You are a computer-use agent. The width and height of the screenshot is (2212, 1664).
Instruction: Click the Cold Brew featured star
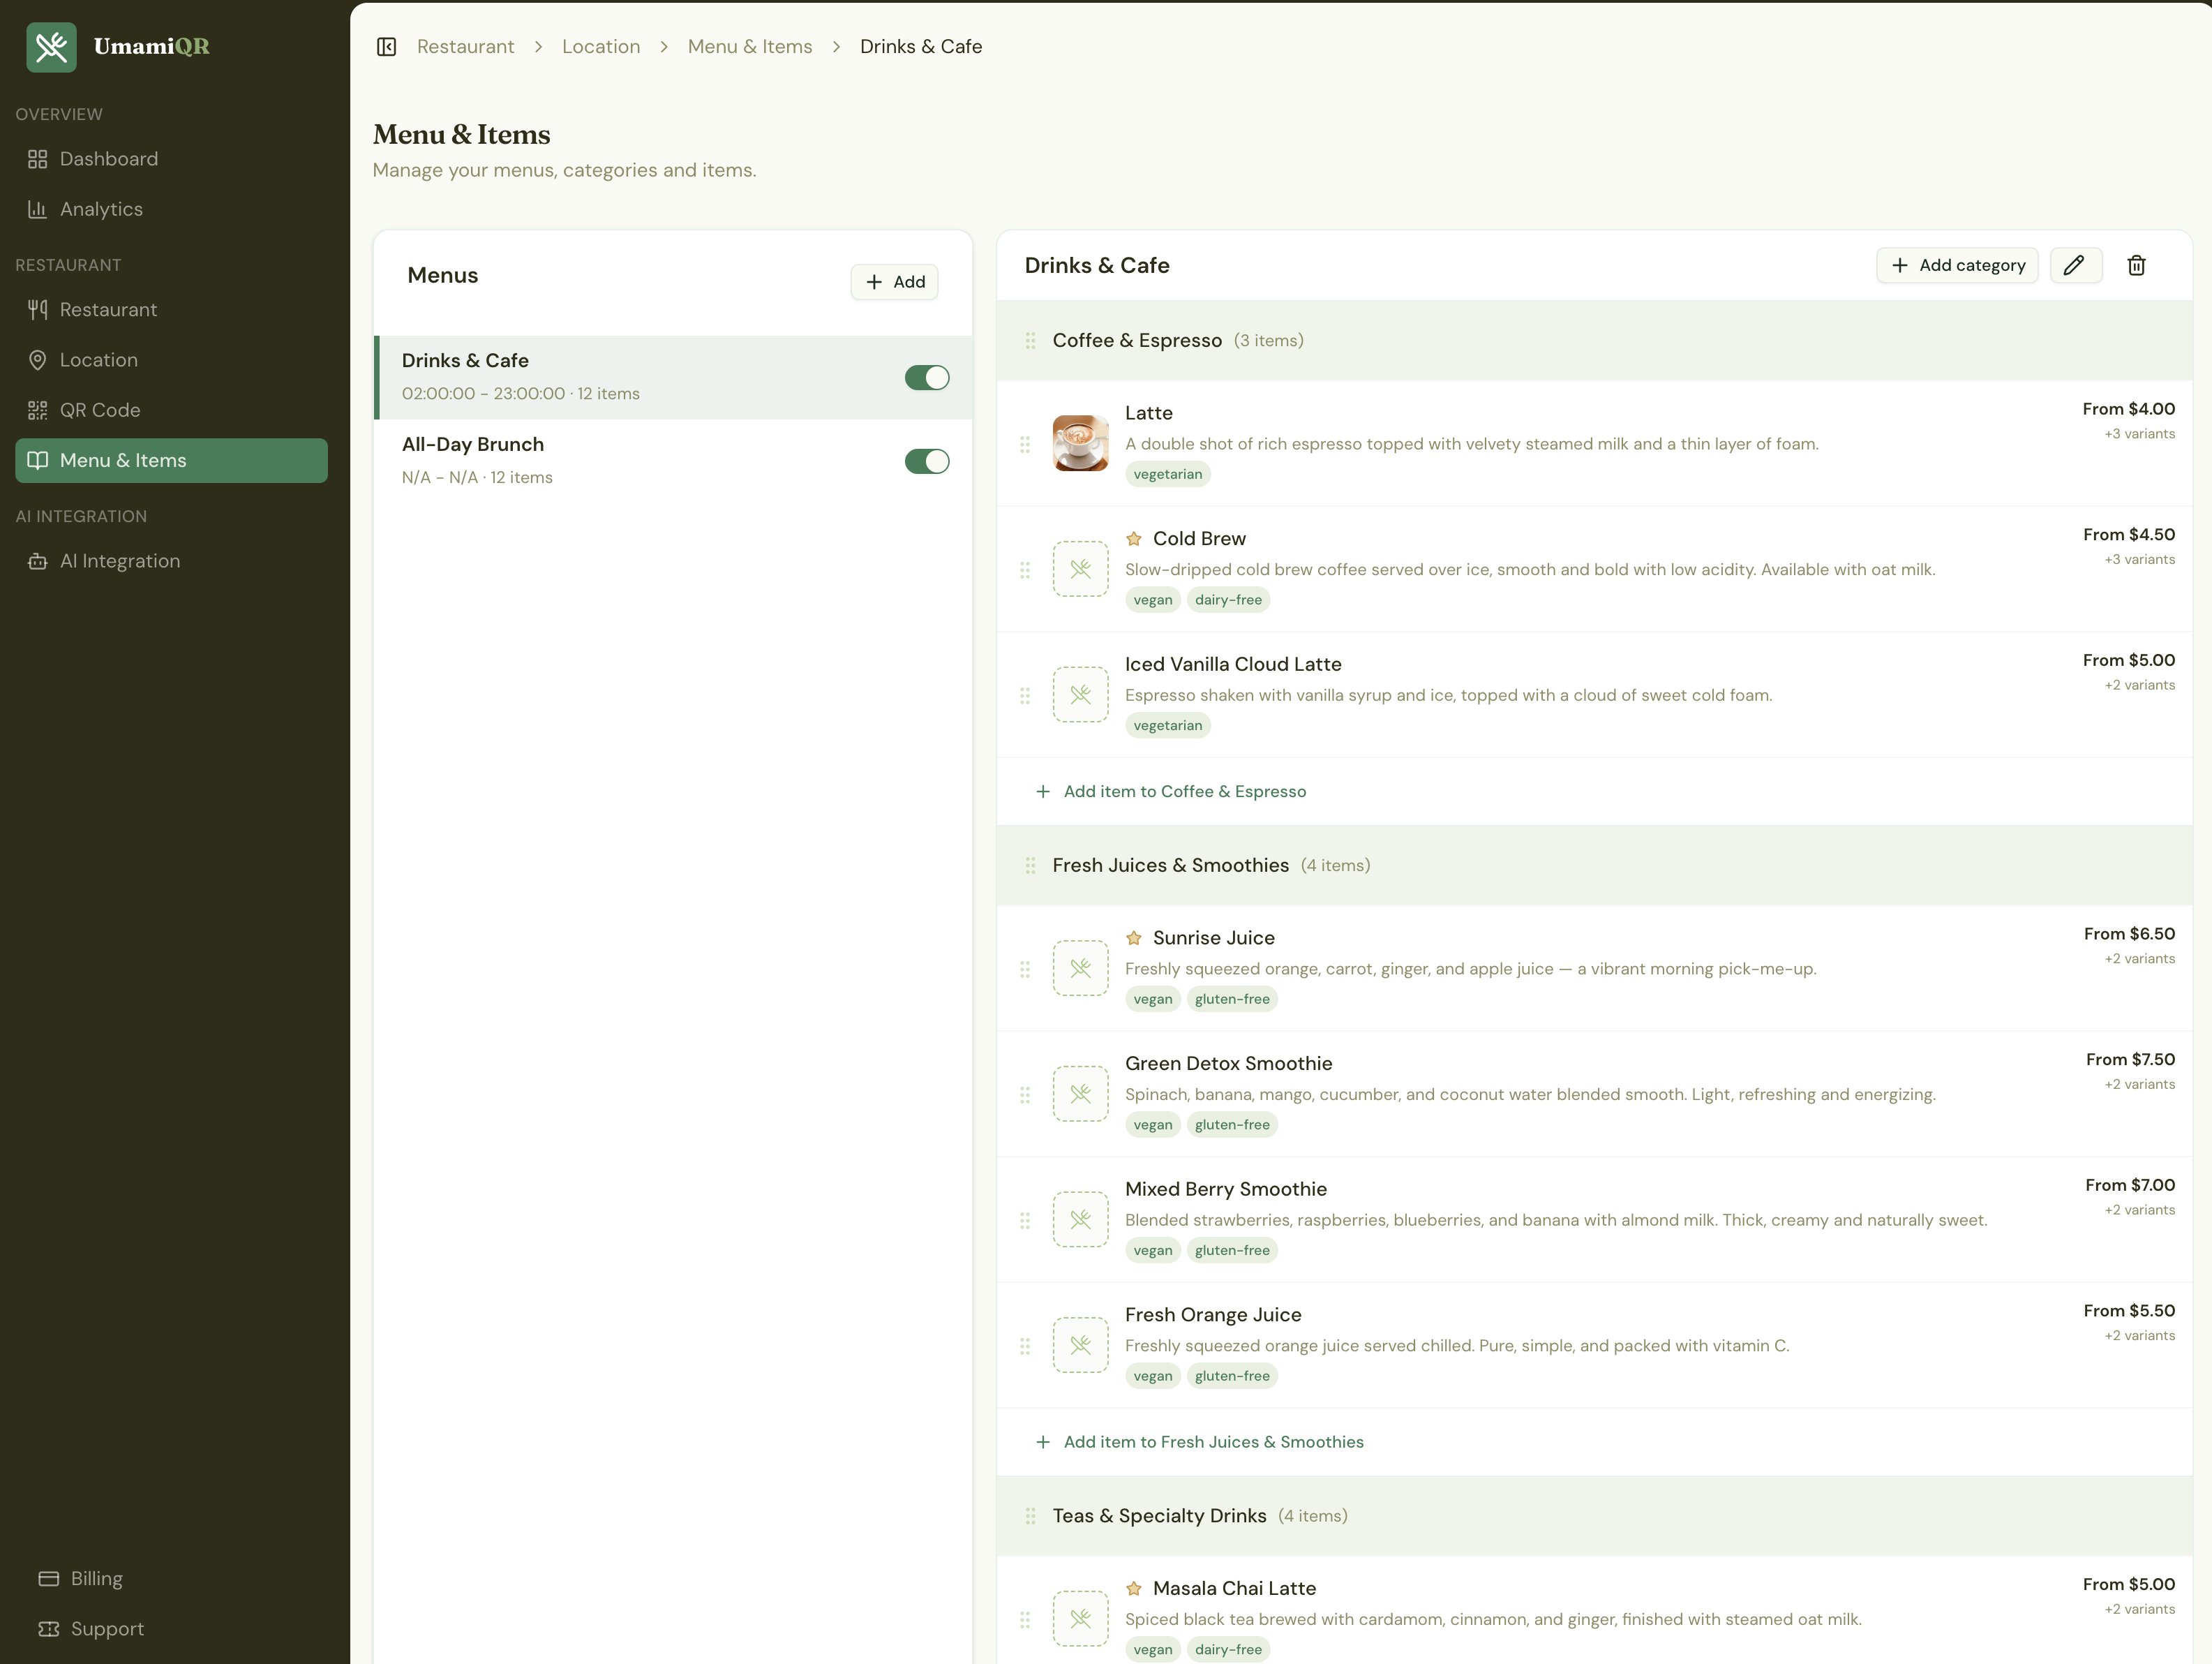(1134, 539)
